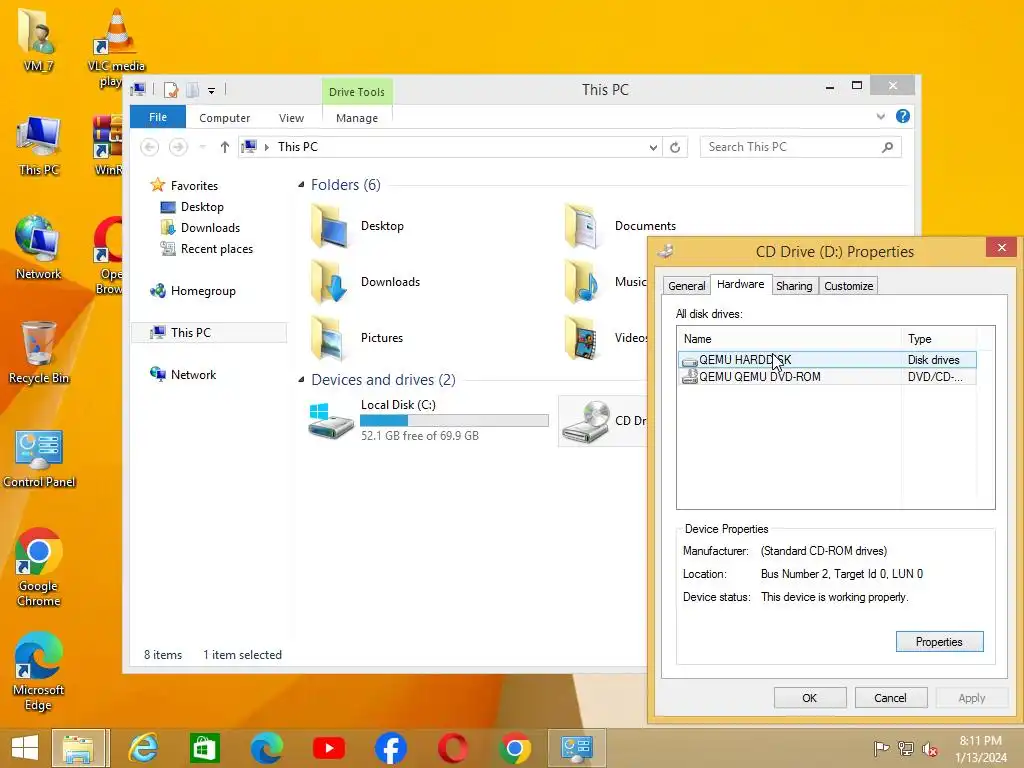Image resolution: width=1024 pixels, height=768 pixels.
Task: Select the Recycle Bin desktop icon
Action: [38, 353]
